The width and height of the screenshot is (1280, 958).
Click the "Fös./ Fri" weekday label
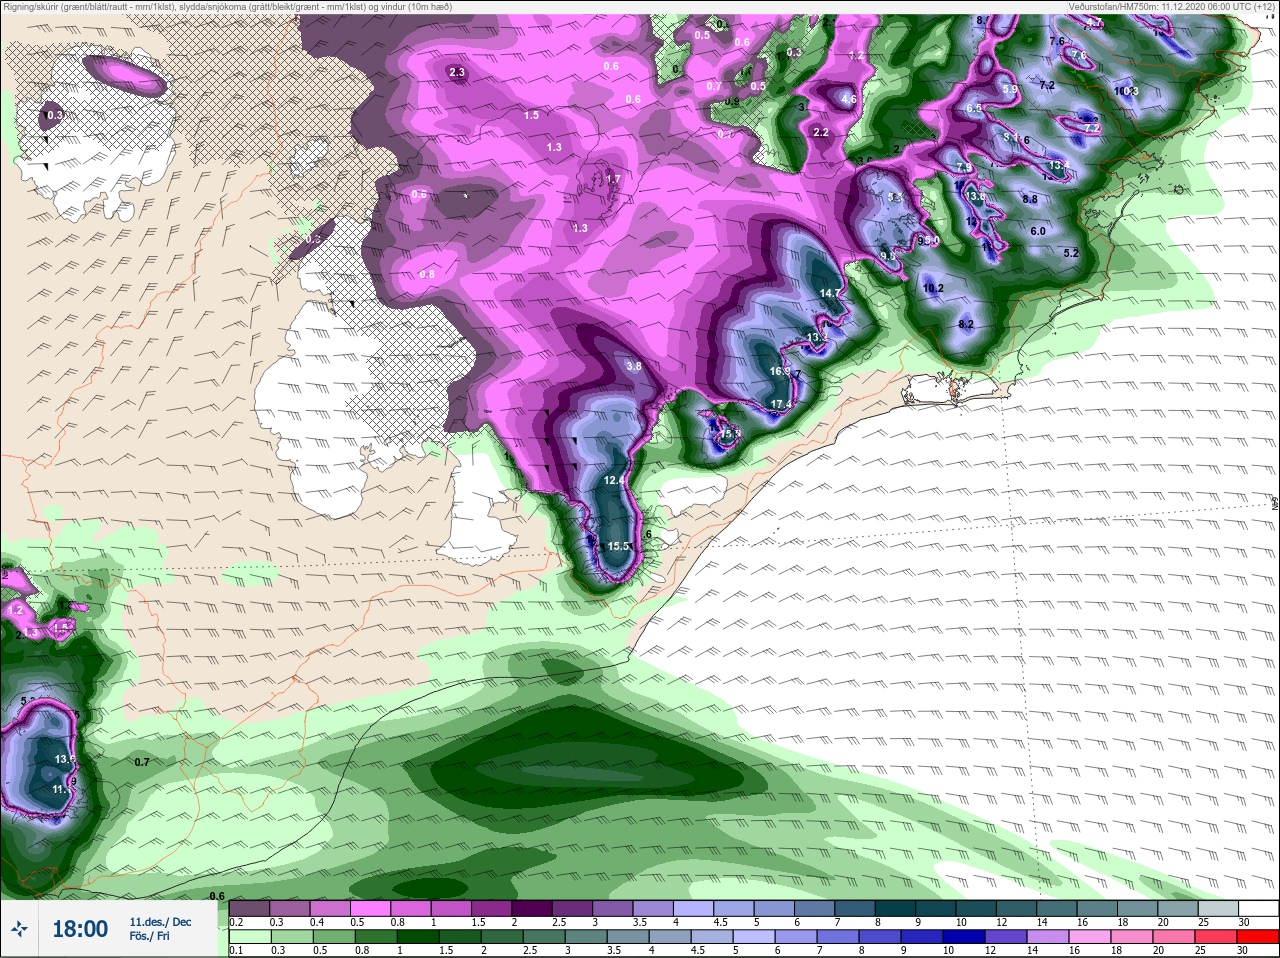point(149,936)
